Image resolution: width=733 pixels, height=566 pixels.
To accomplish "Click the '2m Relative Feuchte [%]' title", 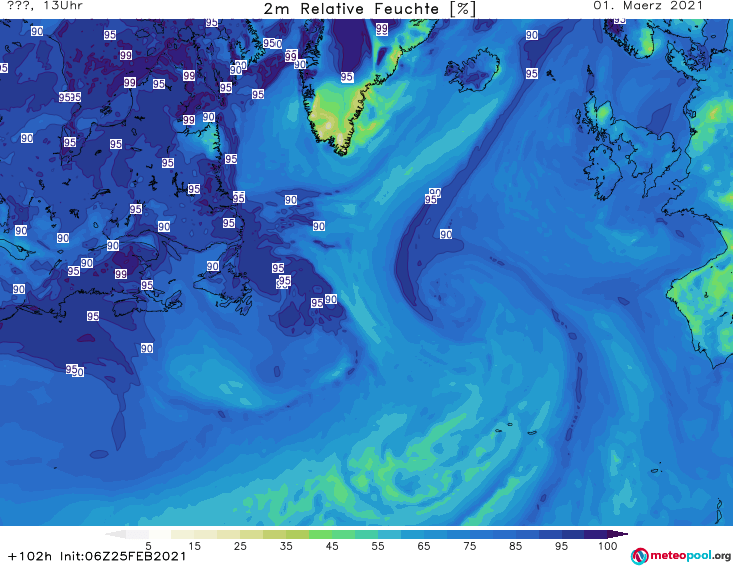I will coord(370,9).
